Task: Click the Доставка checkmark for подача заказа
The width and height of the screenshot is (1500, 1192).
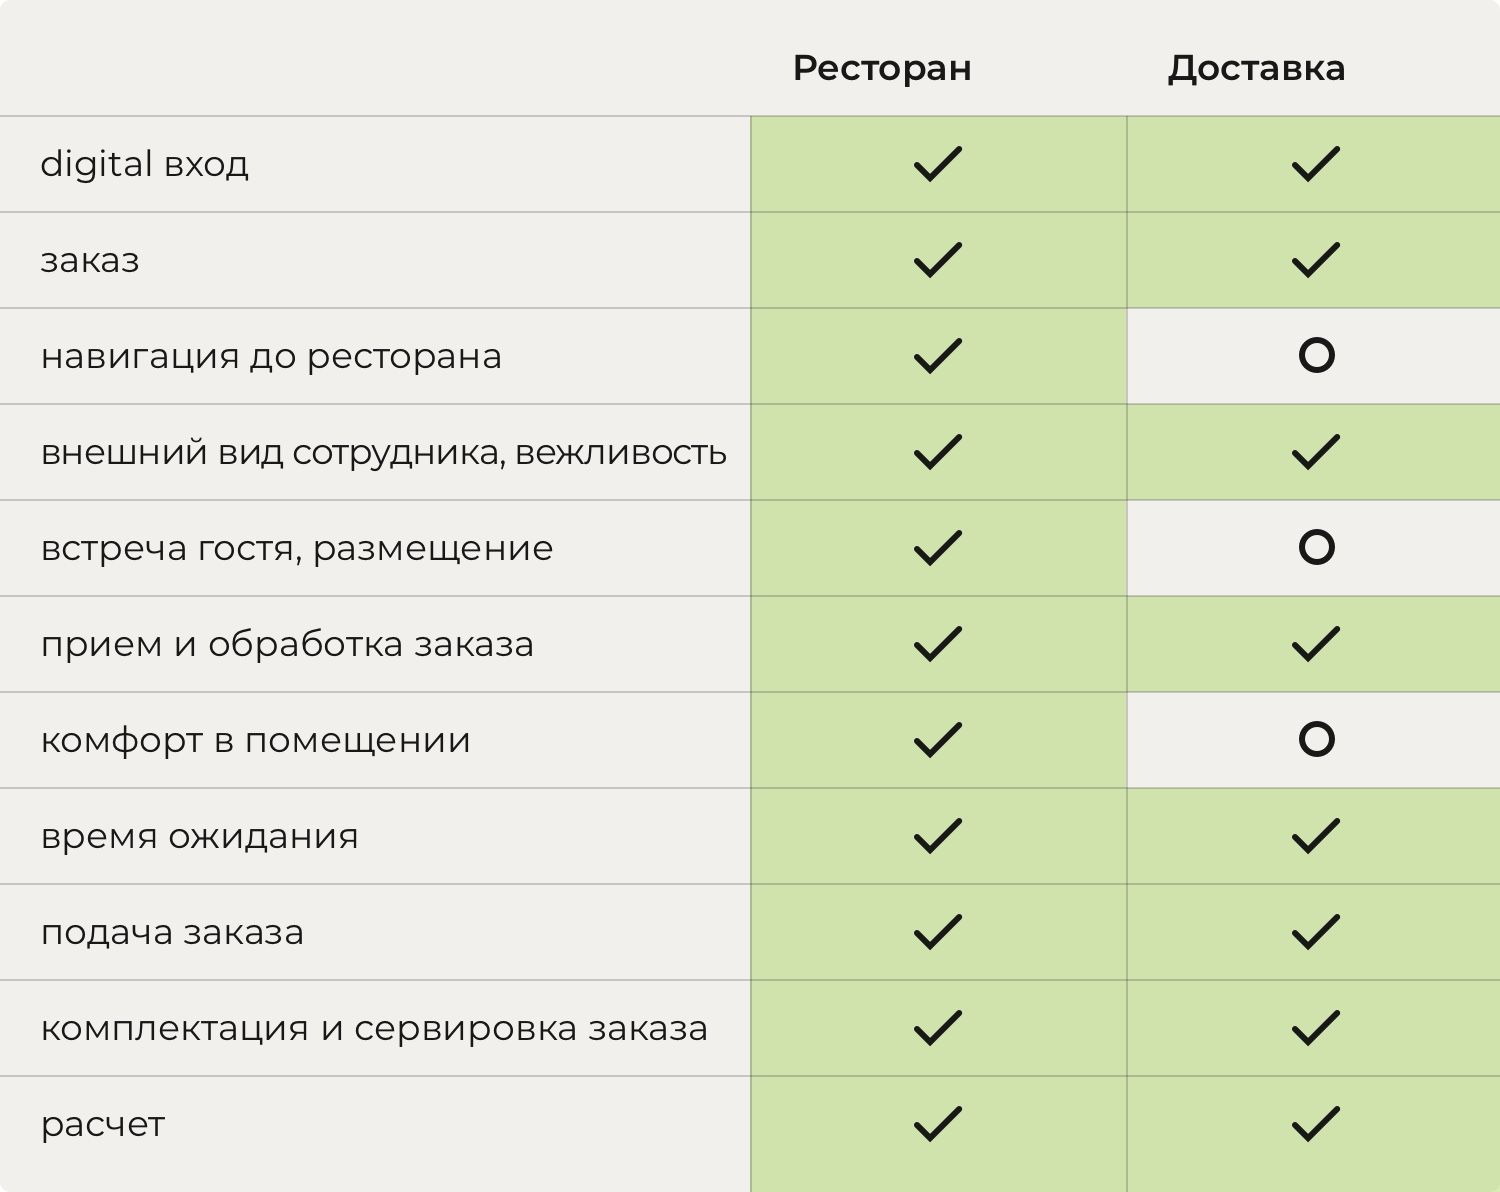Action: [x=1315, y=932]
